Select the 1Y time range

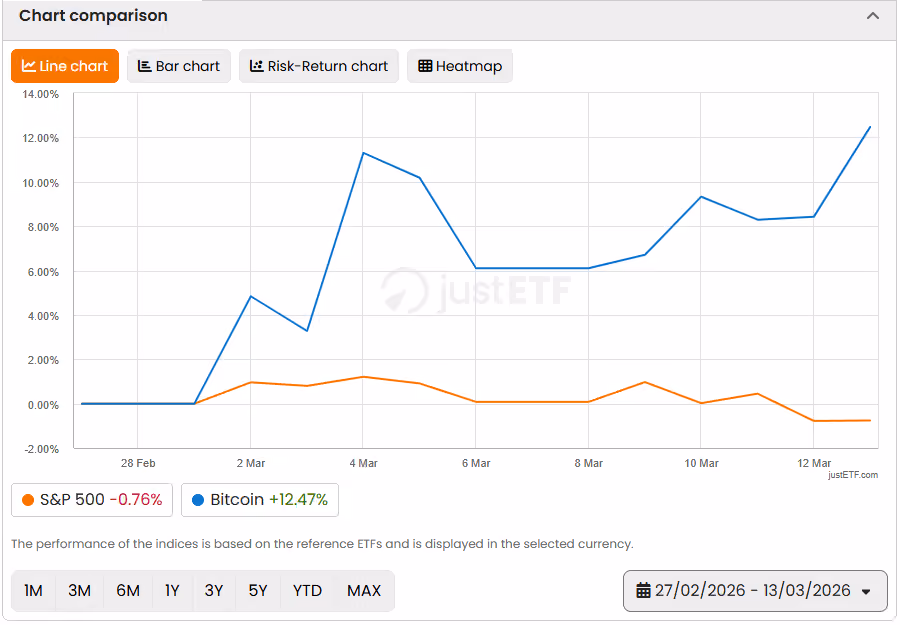pos(172,591)
